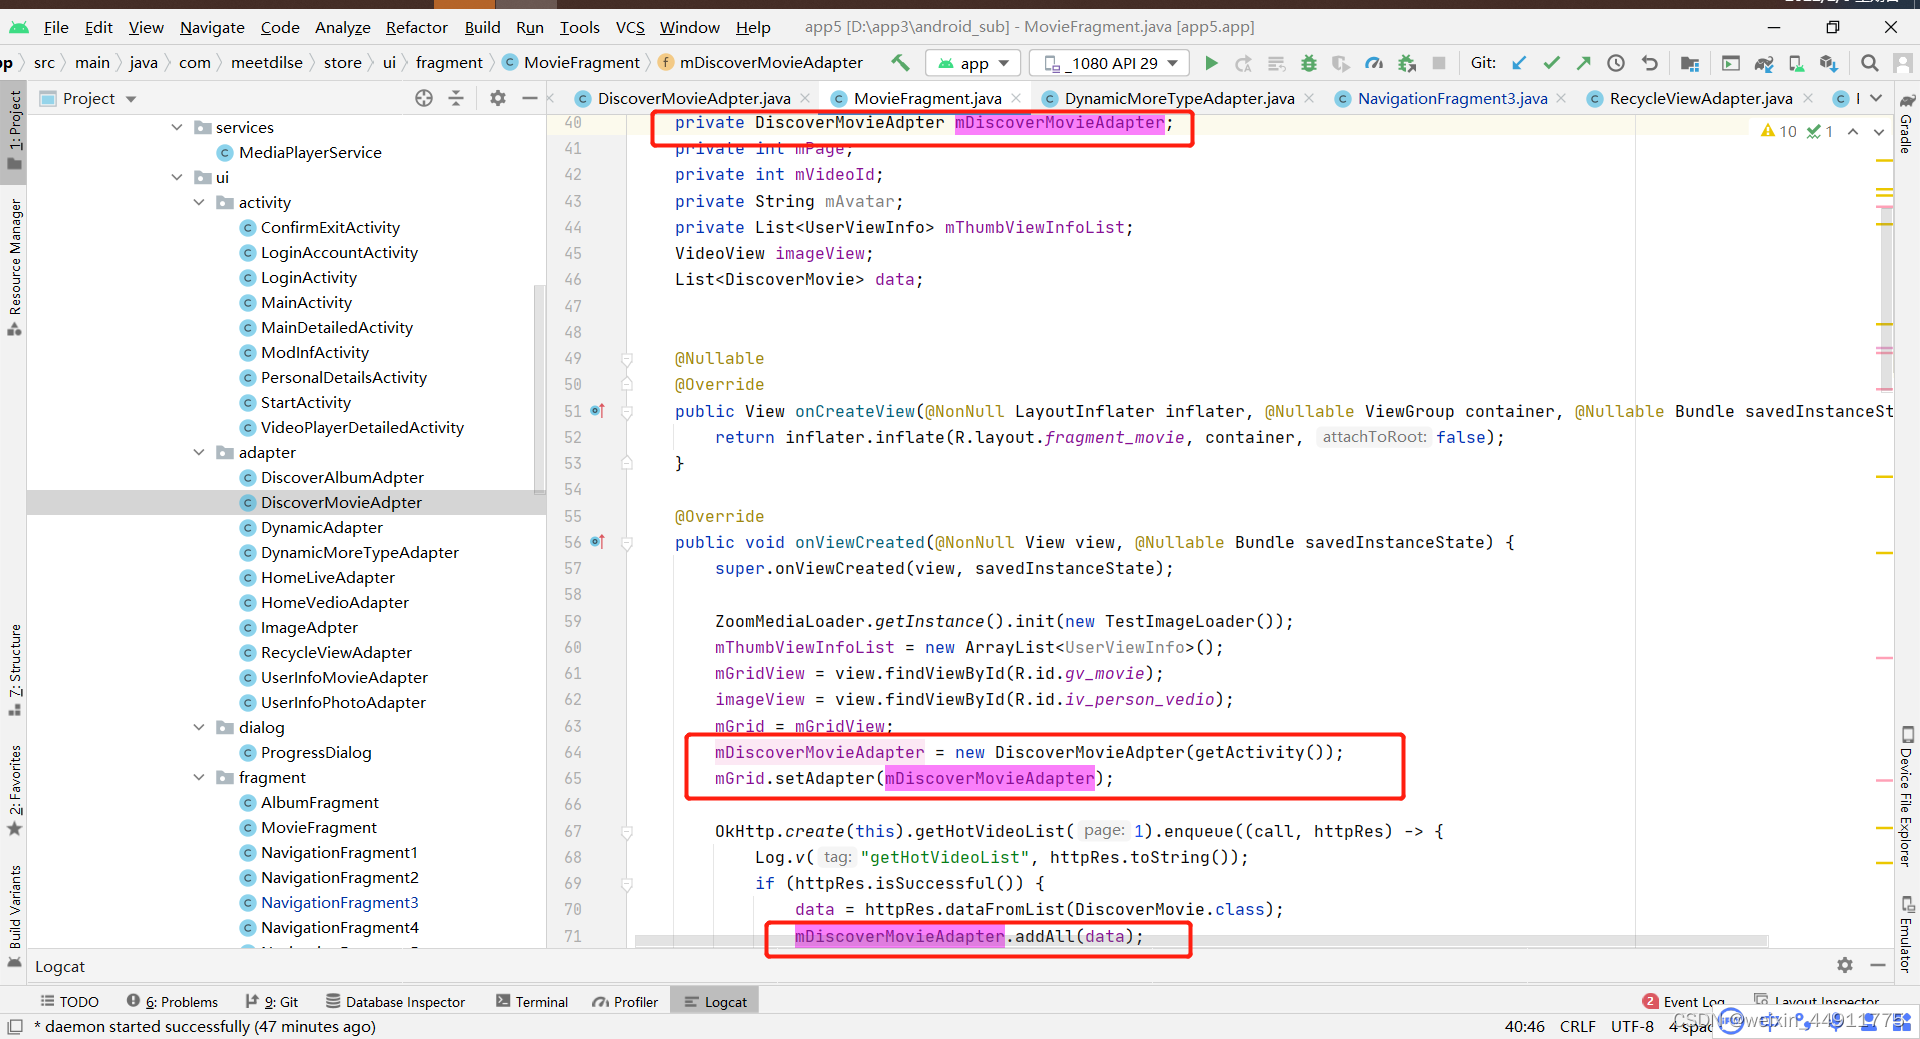Click the Attach debugger to process icon
The image size is (1920, 1039).
[x=1407, y=63]
